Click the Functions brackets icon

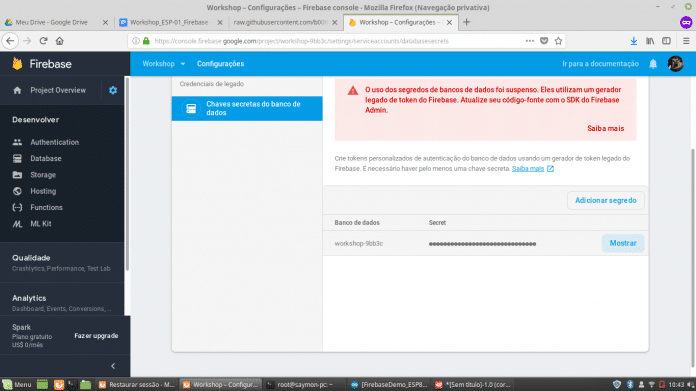click(x=17, y=207)
